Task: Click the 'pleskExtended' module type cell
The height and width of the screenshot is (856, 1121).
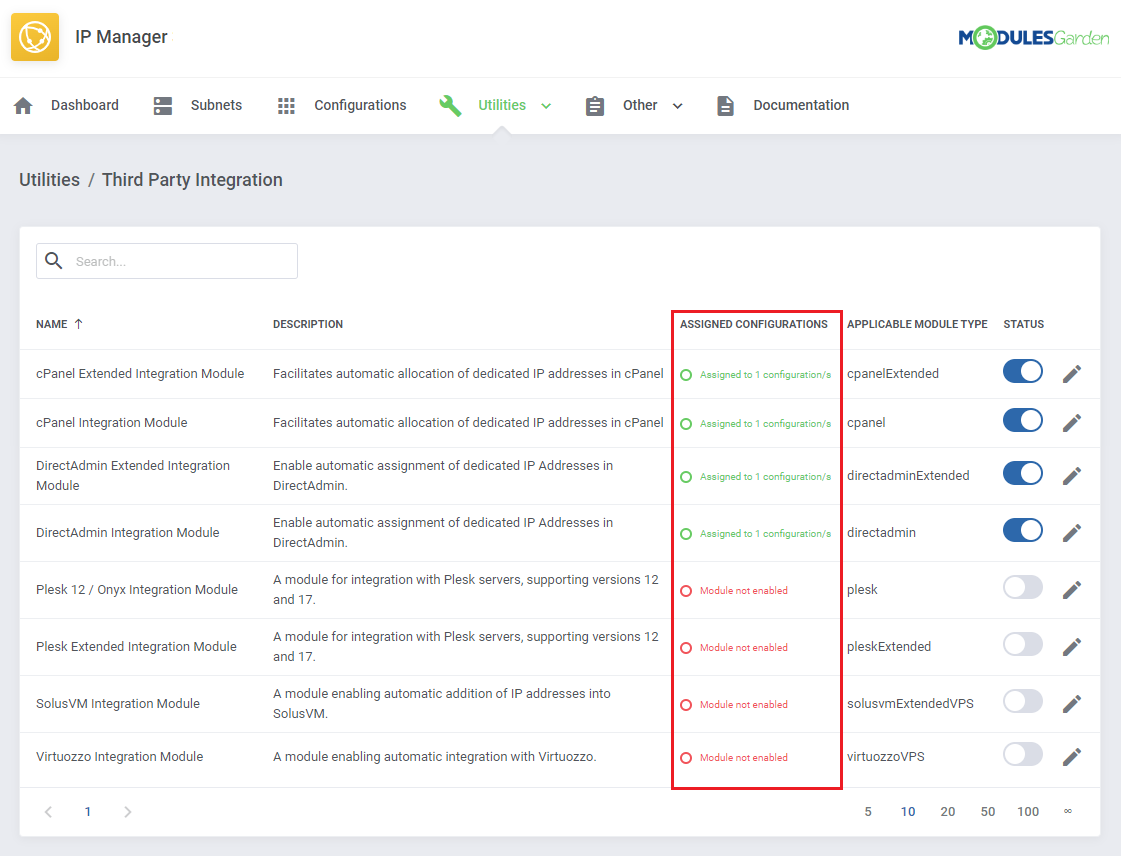Action: pos(889,646)
